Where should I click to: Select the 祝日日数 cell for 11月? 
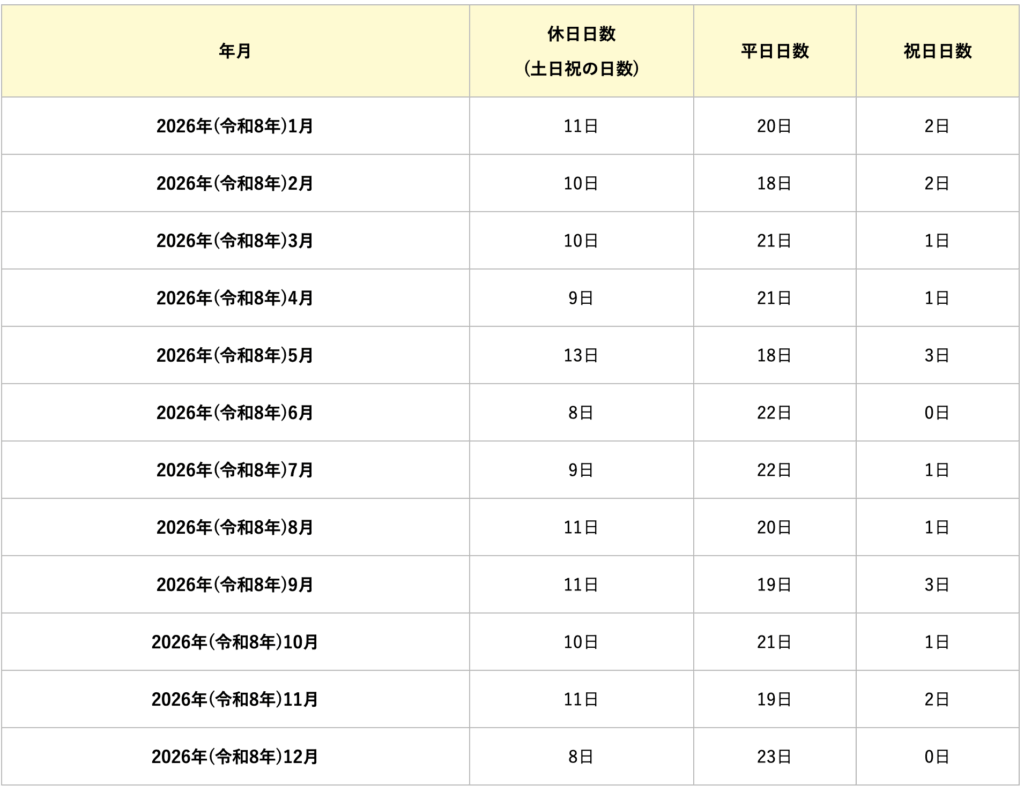click(937, 700)
